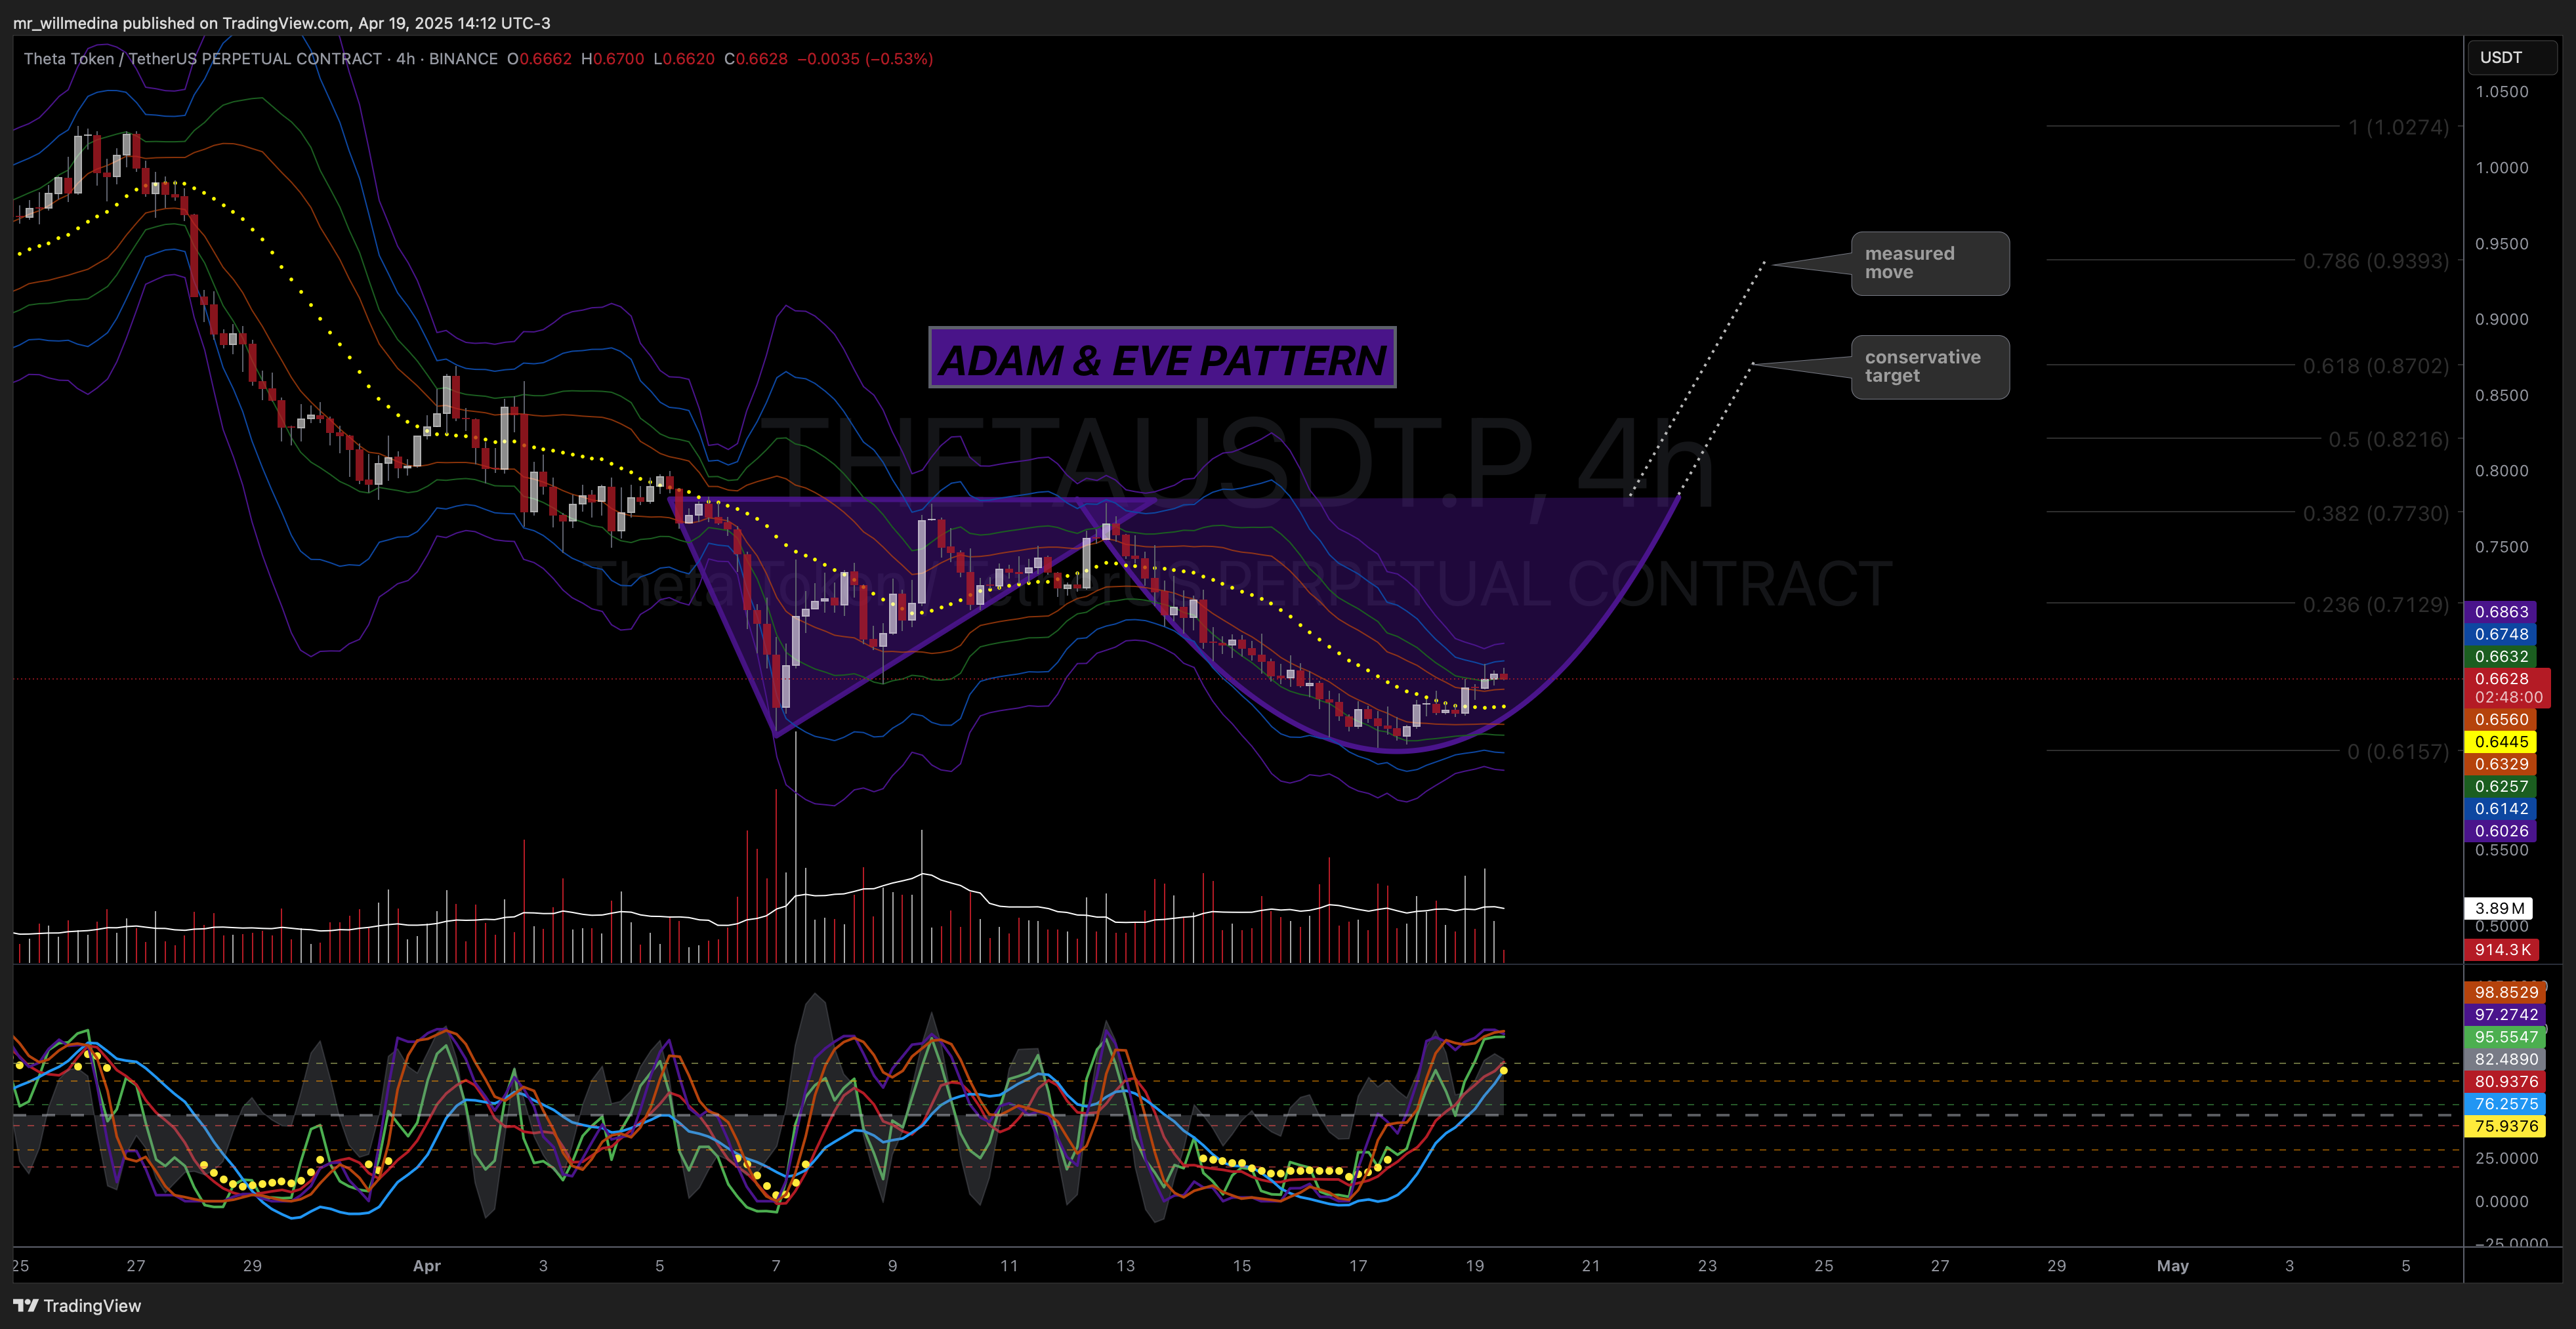Click the 9 date label on time axis
The image size is (2576, 1329).
point(892,1266)
